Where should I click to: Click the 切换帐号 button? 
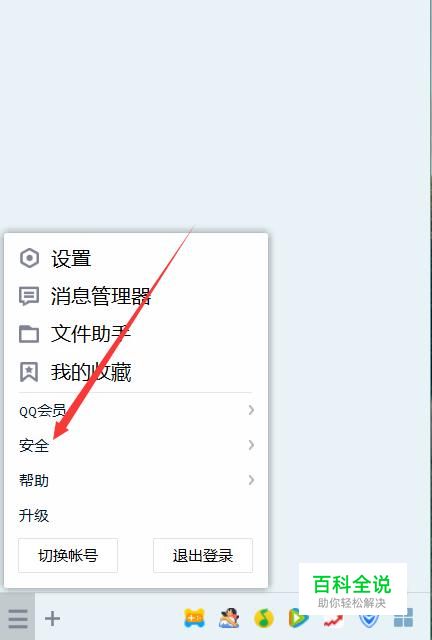pos(68,556)
